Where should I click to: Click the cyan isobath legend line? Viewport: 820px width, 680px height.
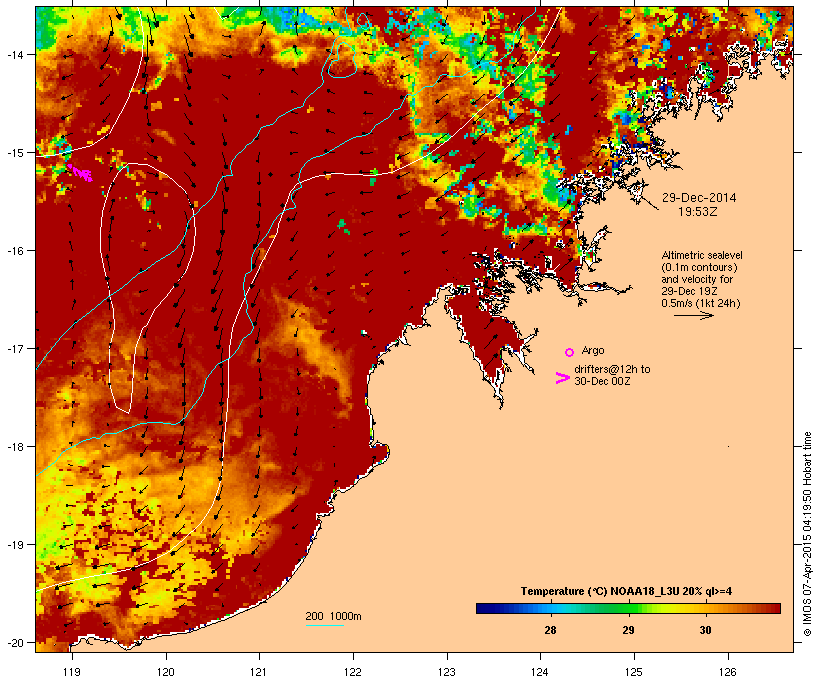click(x=324, y=625)
